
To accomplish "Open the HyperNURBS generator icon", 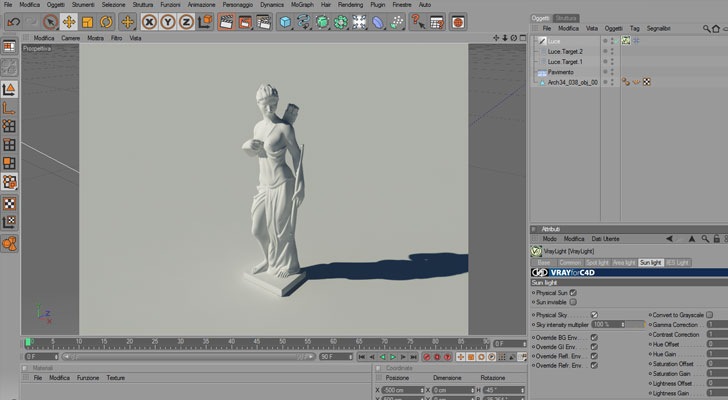I will pyautogui.click(x=322, y=22).
